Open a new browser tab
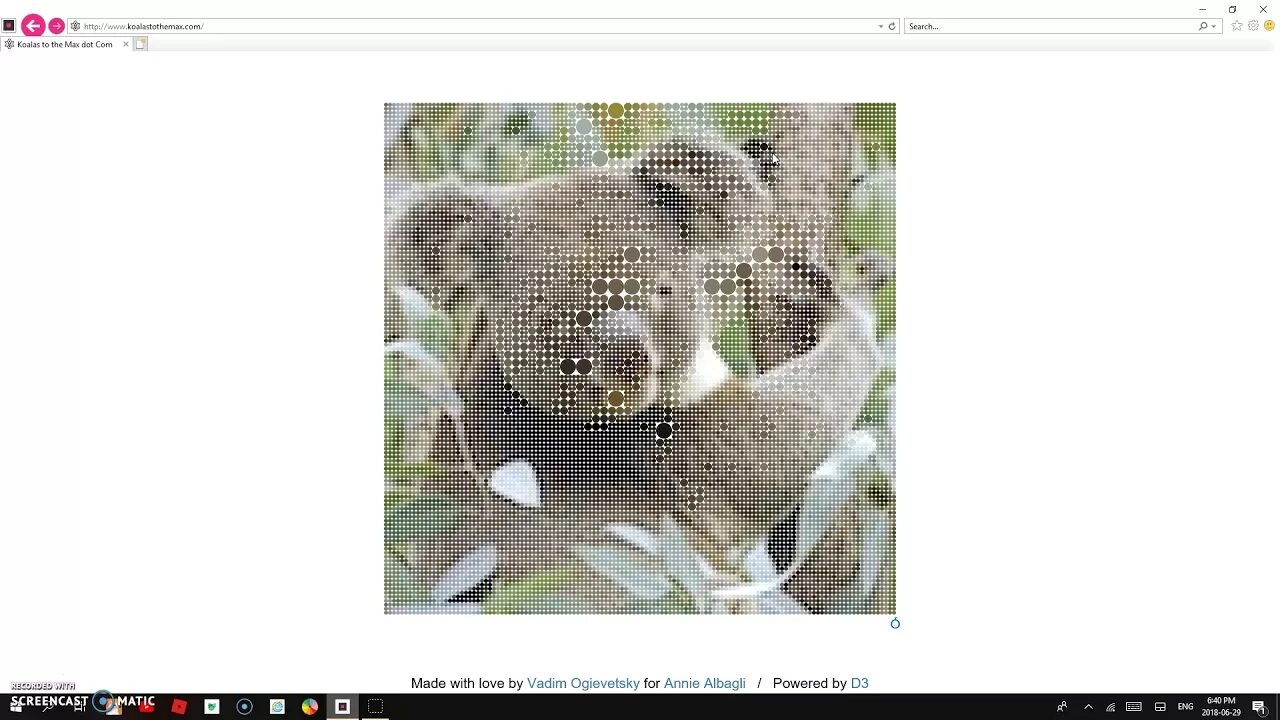The height and width of the screenshot is (720, 1280). (x=140, y=44)
